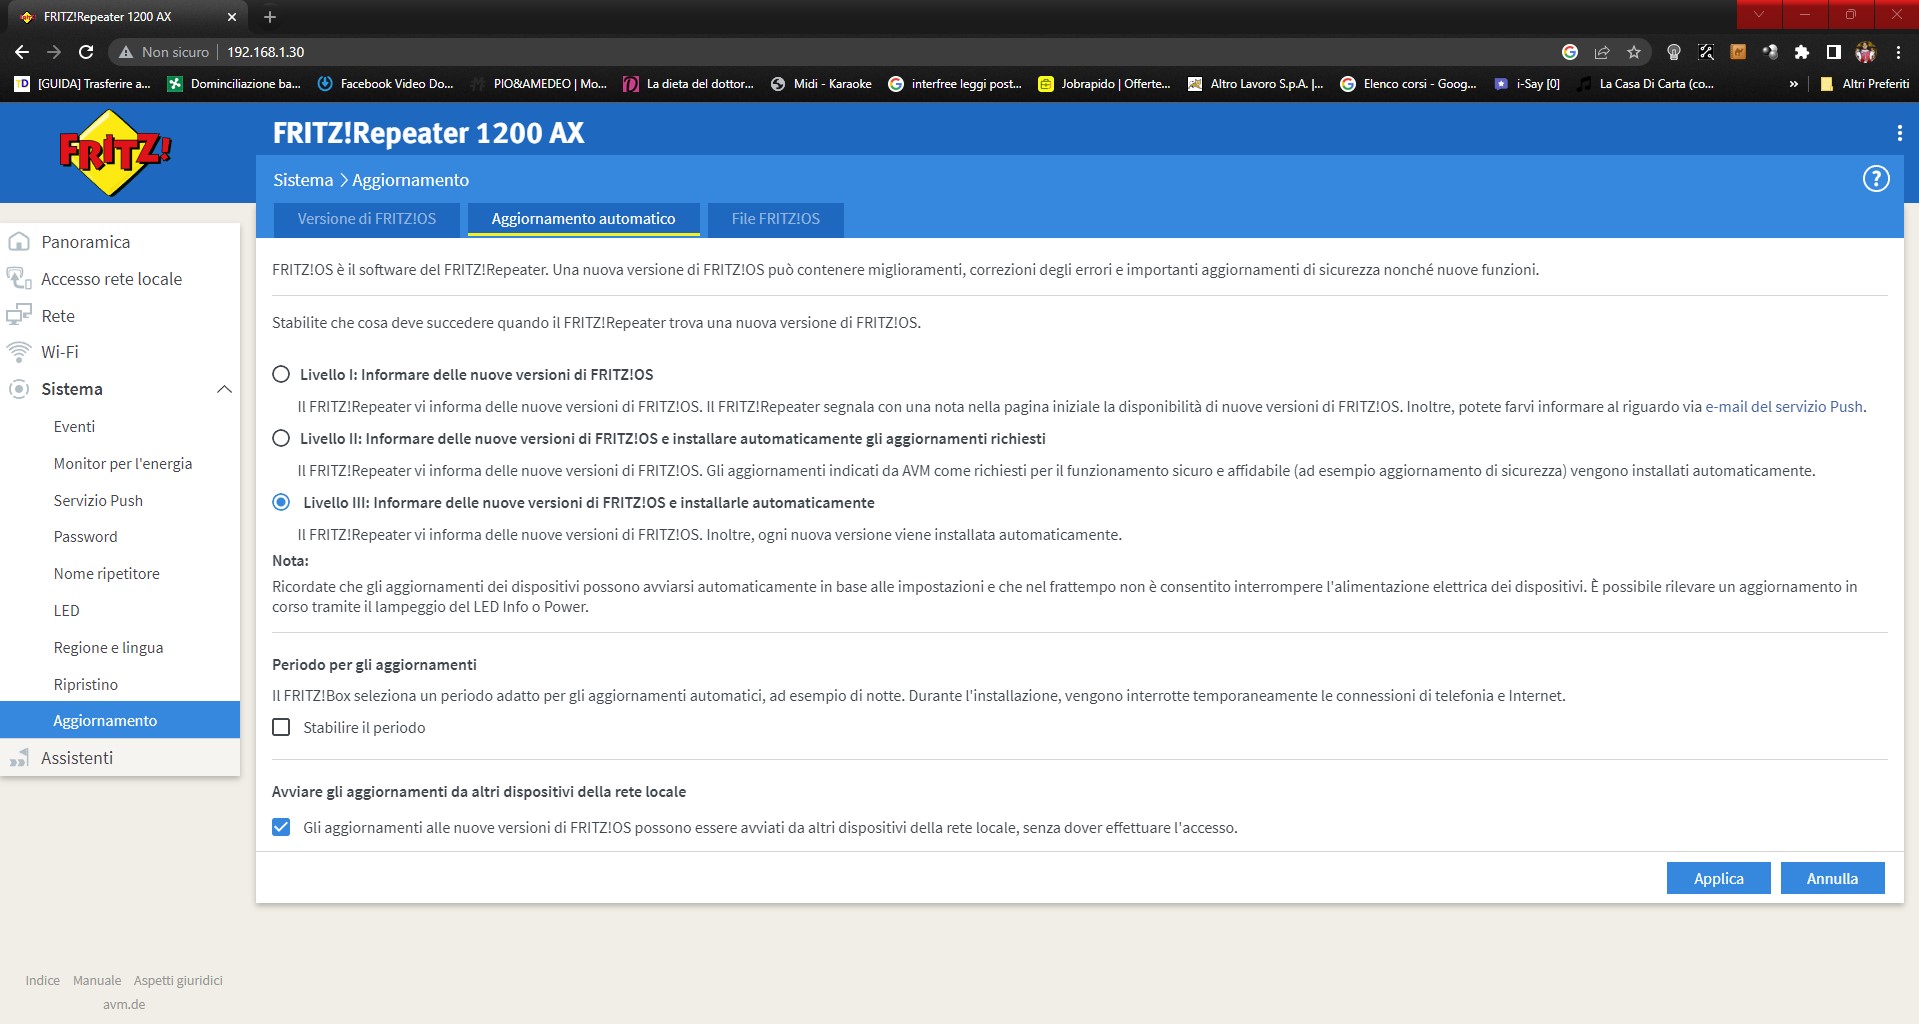Enable Stabilire il periodo checkbox
Viewport: 1919px width, 1024px height.
[281, 727]
